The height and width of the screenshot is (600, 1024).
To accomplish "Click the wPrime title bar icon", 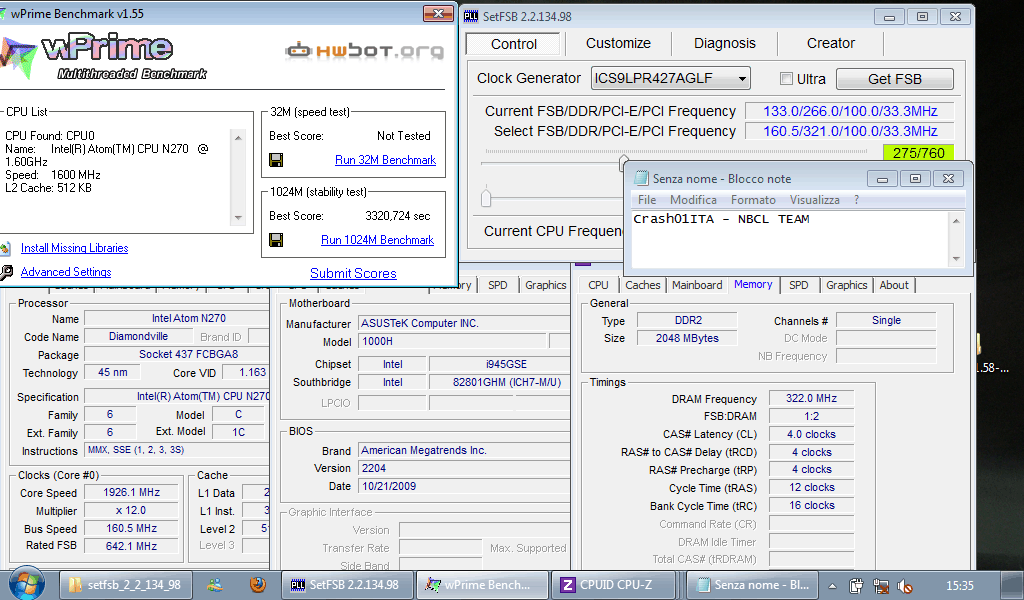I will (3, 14).
